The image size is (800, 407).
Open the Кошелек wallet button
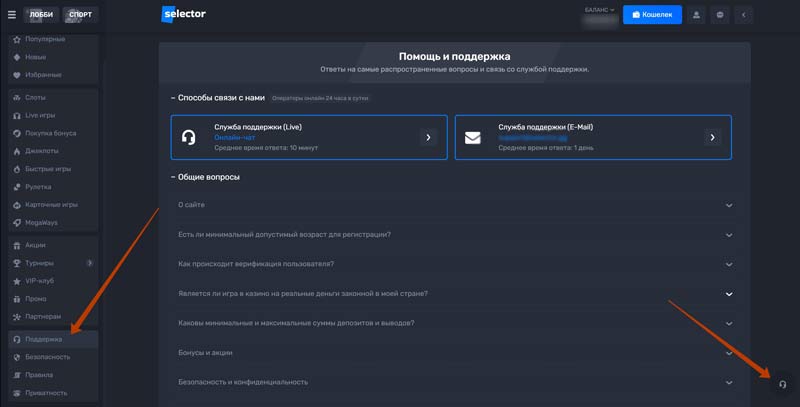[652, 15]
